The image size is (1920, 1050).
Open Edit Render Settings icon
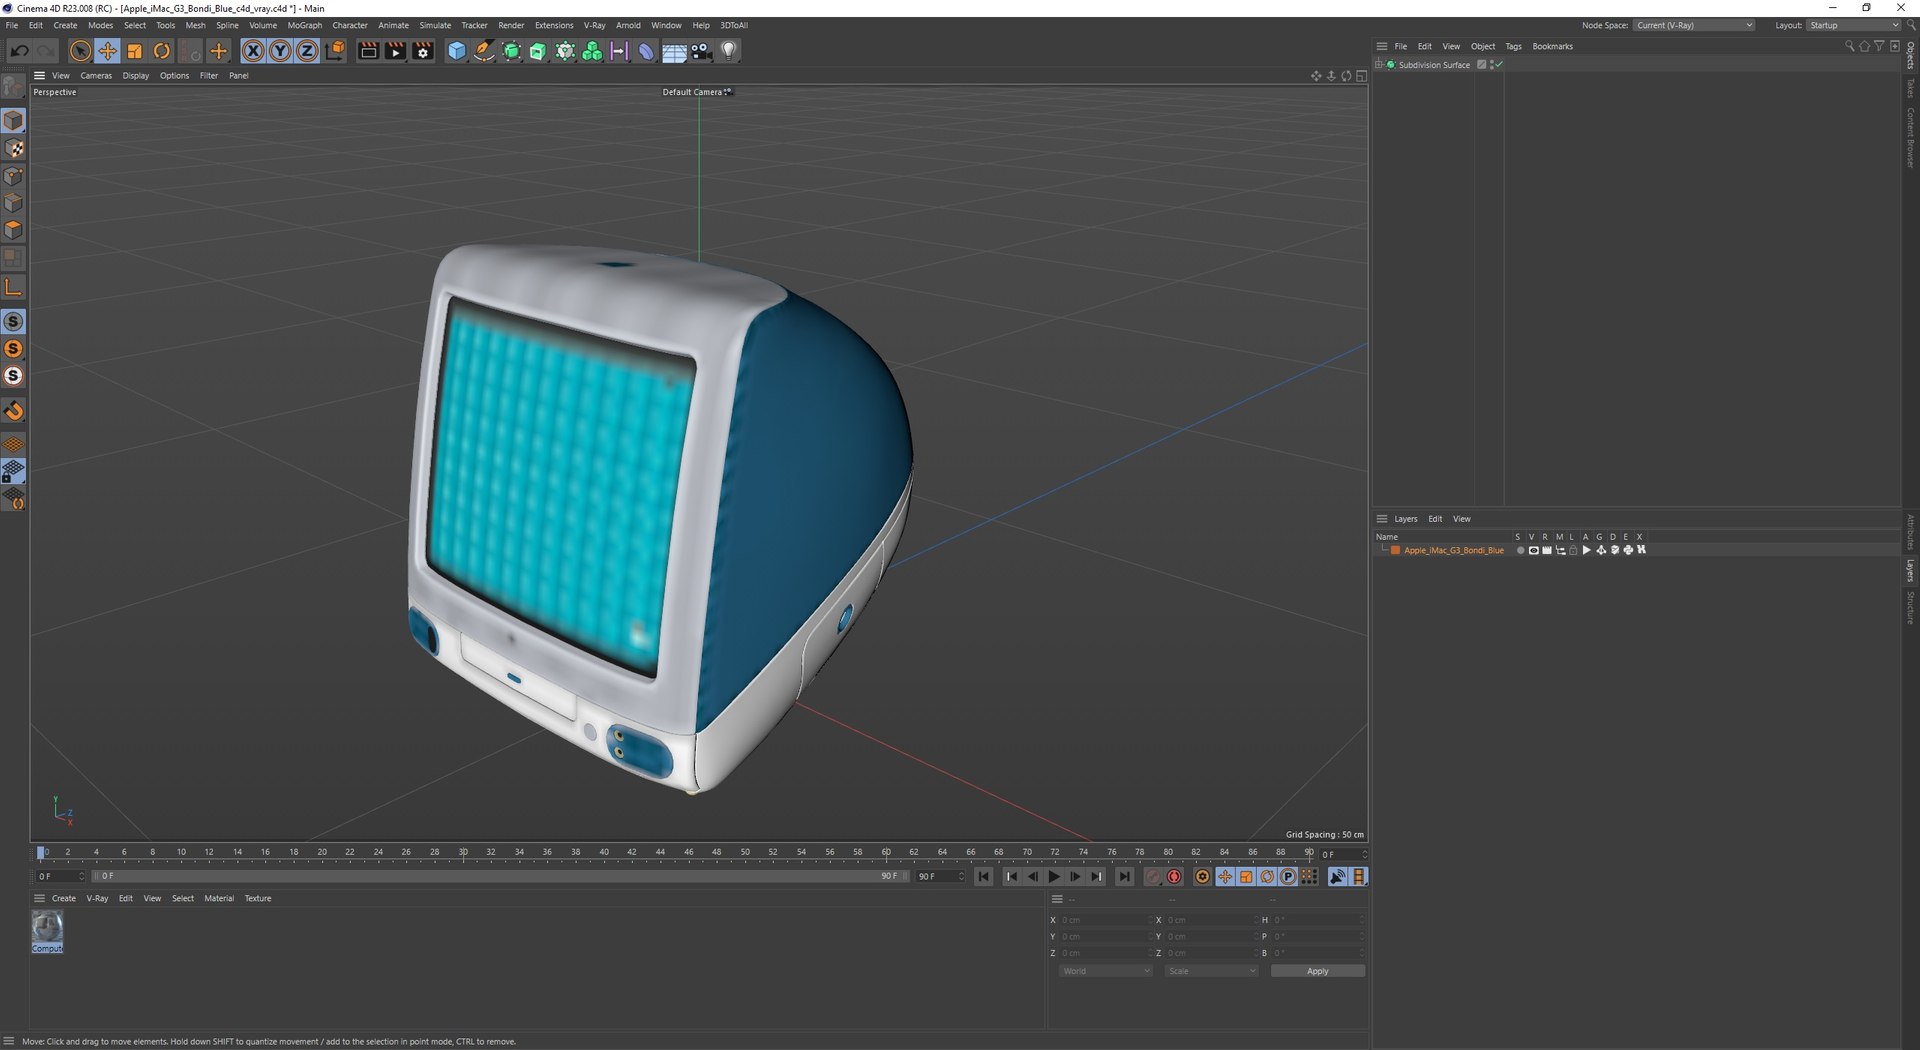coord(423,51)
